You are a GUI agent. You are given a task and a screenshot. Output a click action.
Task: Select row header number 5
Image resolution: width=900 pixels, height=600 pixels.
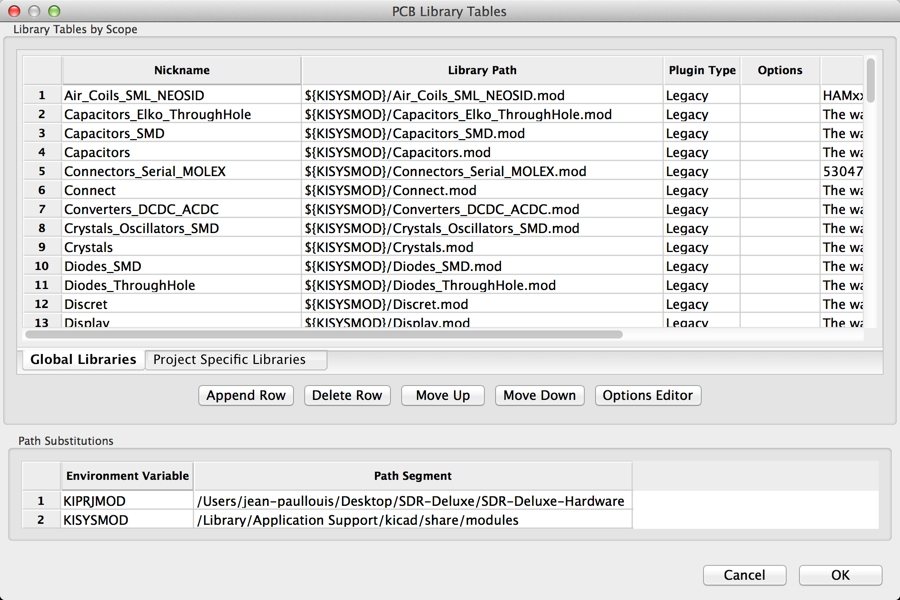[x=42, y=172]
